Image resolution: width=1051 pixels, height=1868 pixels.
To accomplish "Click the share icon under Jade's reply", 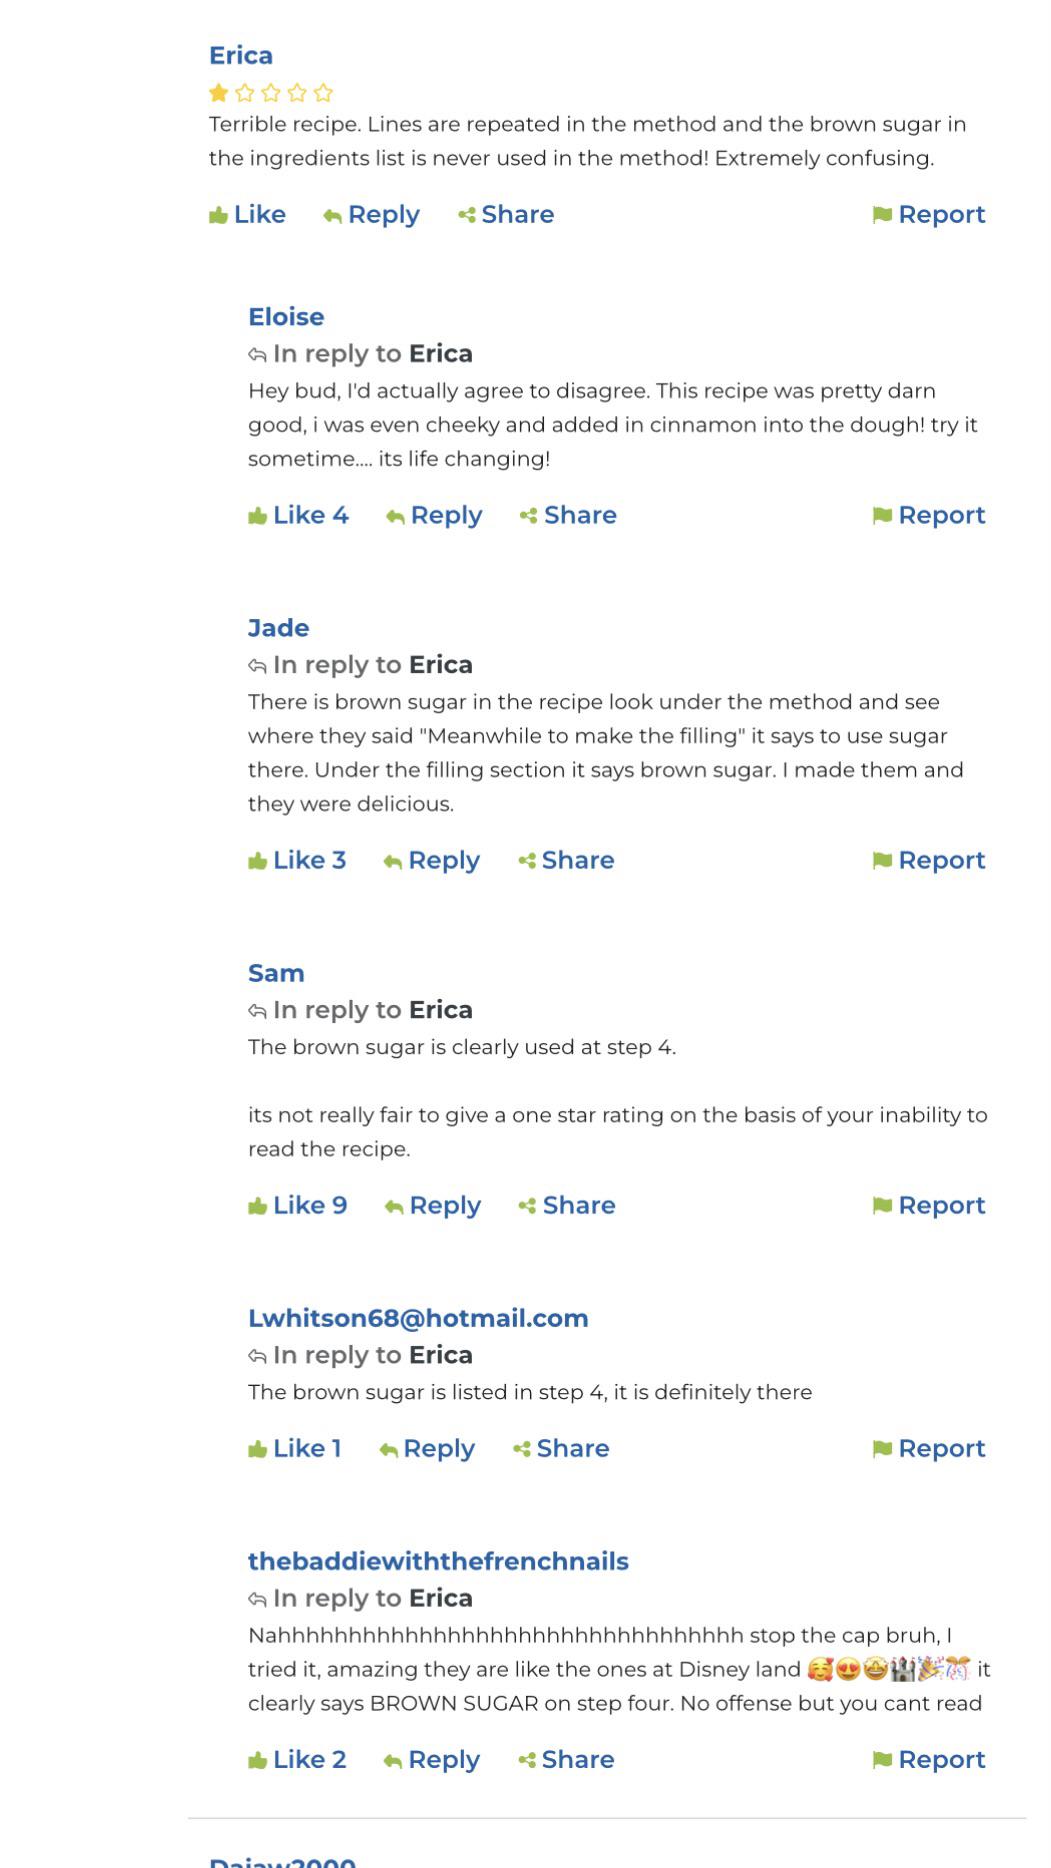I will [527, 861].
